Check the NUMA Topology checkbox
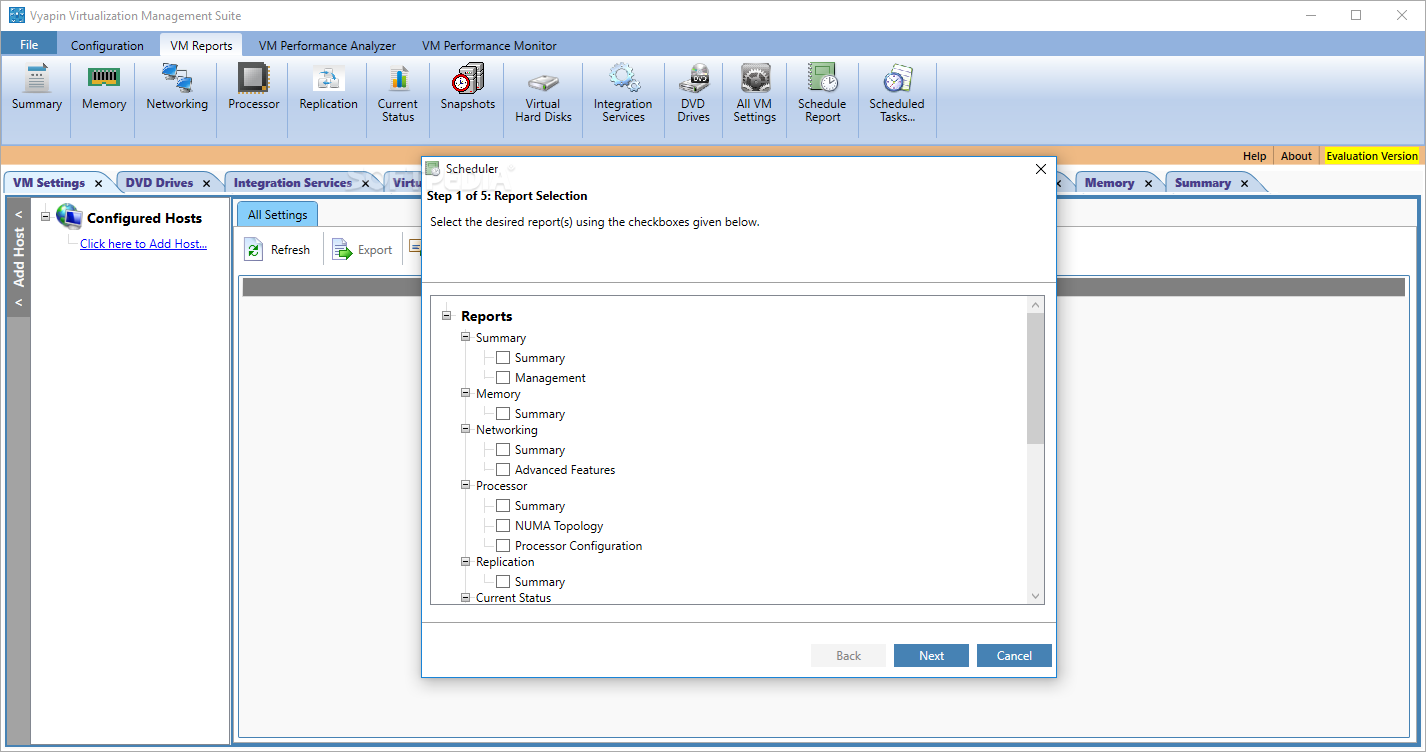 [503, 526]
